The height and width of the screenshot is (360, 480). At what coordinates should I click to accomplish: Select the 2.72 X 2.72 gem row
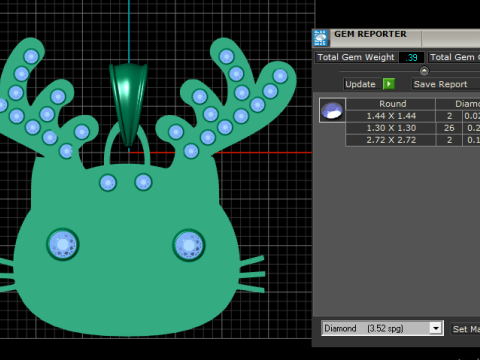coord(413,140)
